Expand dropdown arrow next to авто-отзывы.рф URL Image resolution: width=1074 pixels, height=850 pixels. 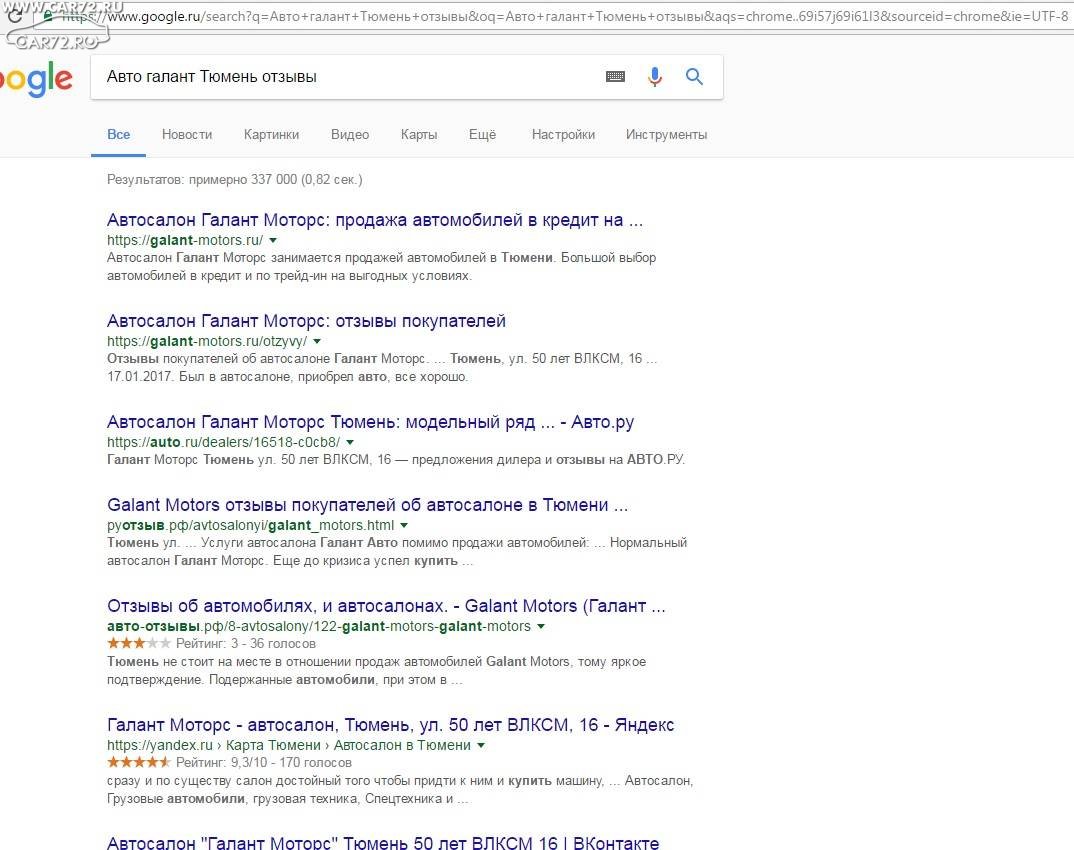click(541, 626)
